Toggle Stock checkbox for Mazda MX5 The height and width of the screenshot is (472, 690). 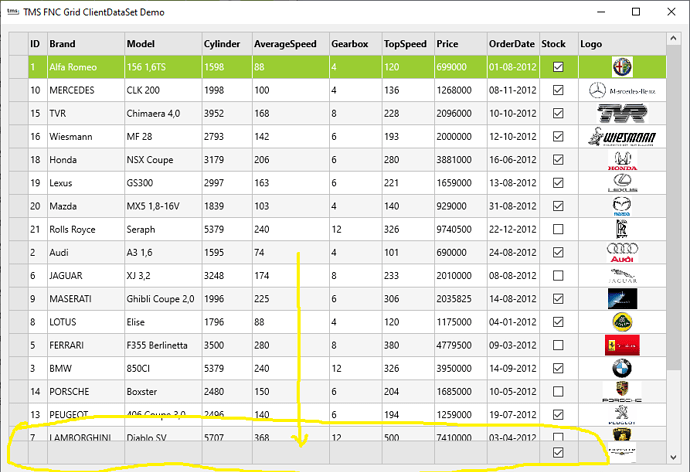[558, 206]
